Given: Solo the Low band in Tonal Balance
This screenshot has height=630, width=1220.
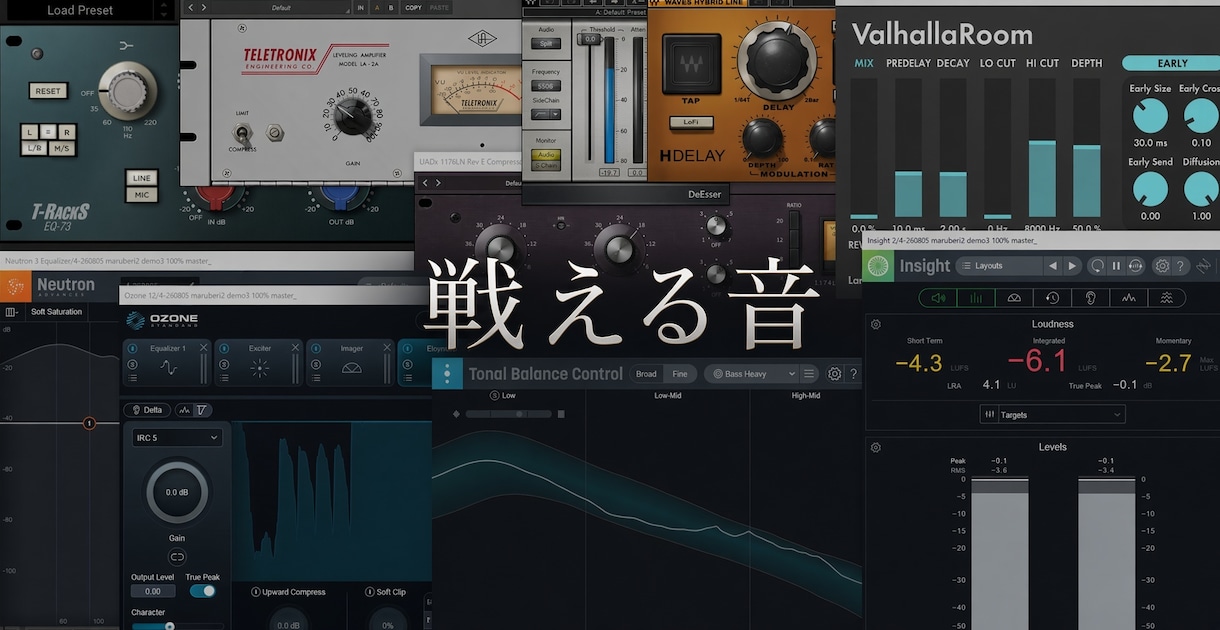Looking at the screenshot, I should 495,395.
